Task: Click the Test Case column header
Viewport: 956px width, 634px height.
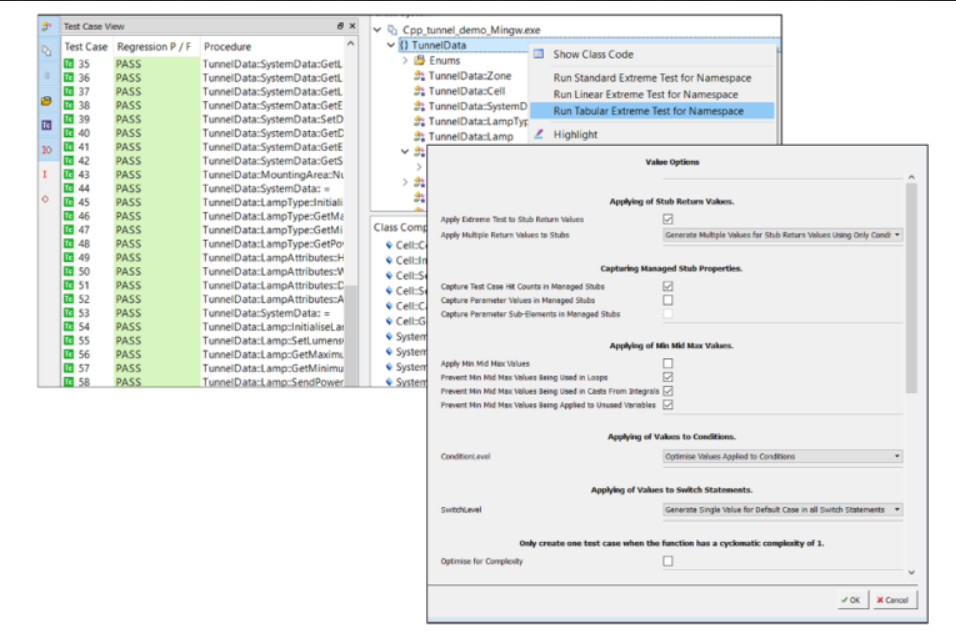Action: [86, 47]
